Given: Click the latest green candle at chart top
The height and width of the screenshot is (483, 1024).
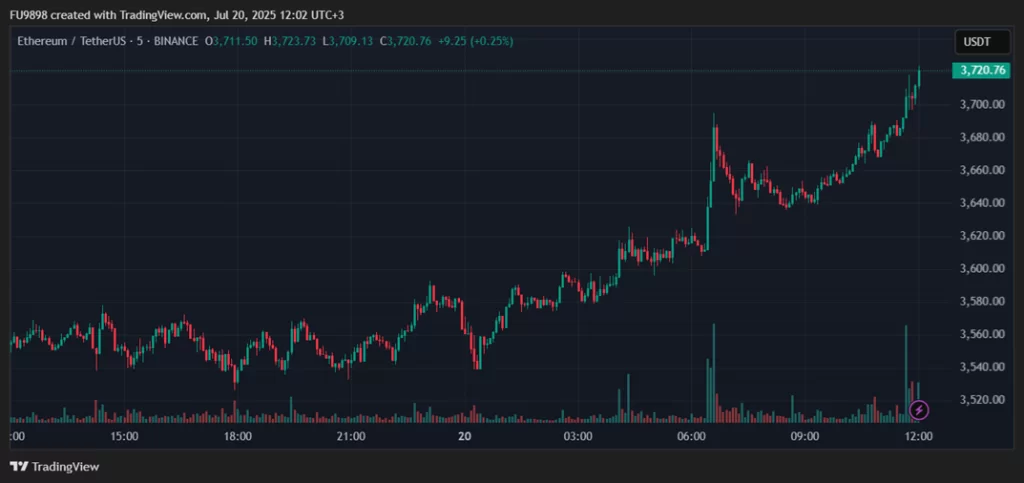Looking at the screenshot, I should 919,78.
